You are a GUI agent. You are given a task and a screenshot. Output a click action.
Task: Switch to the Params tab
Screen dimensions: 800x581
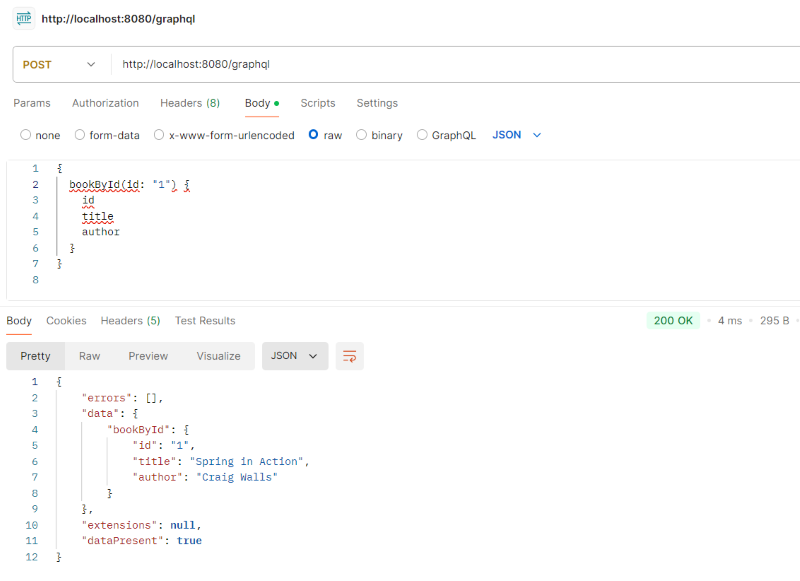(x=32, y=103)
